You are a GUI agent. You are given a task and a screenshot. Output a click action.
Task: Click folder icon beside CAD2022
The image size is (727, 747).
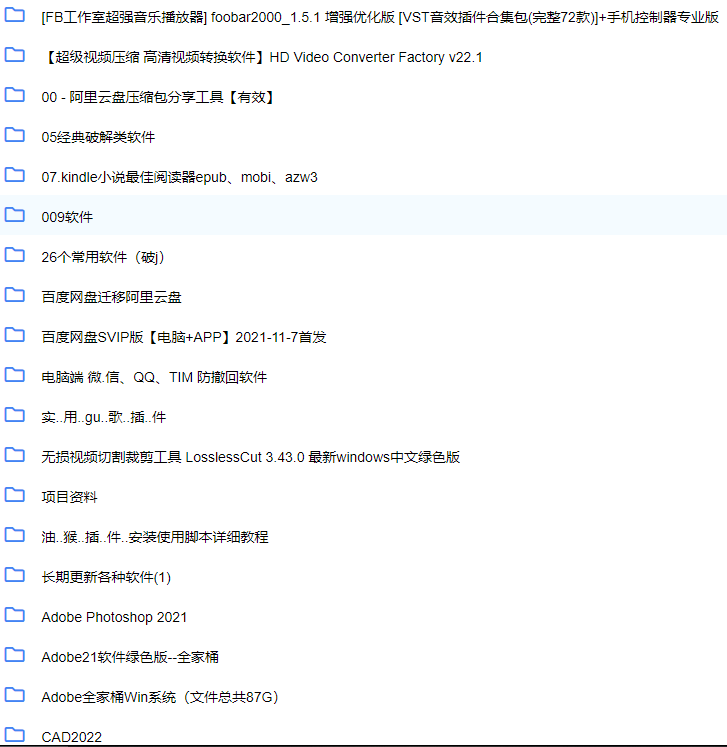(14, 735)
